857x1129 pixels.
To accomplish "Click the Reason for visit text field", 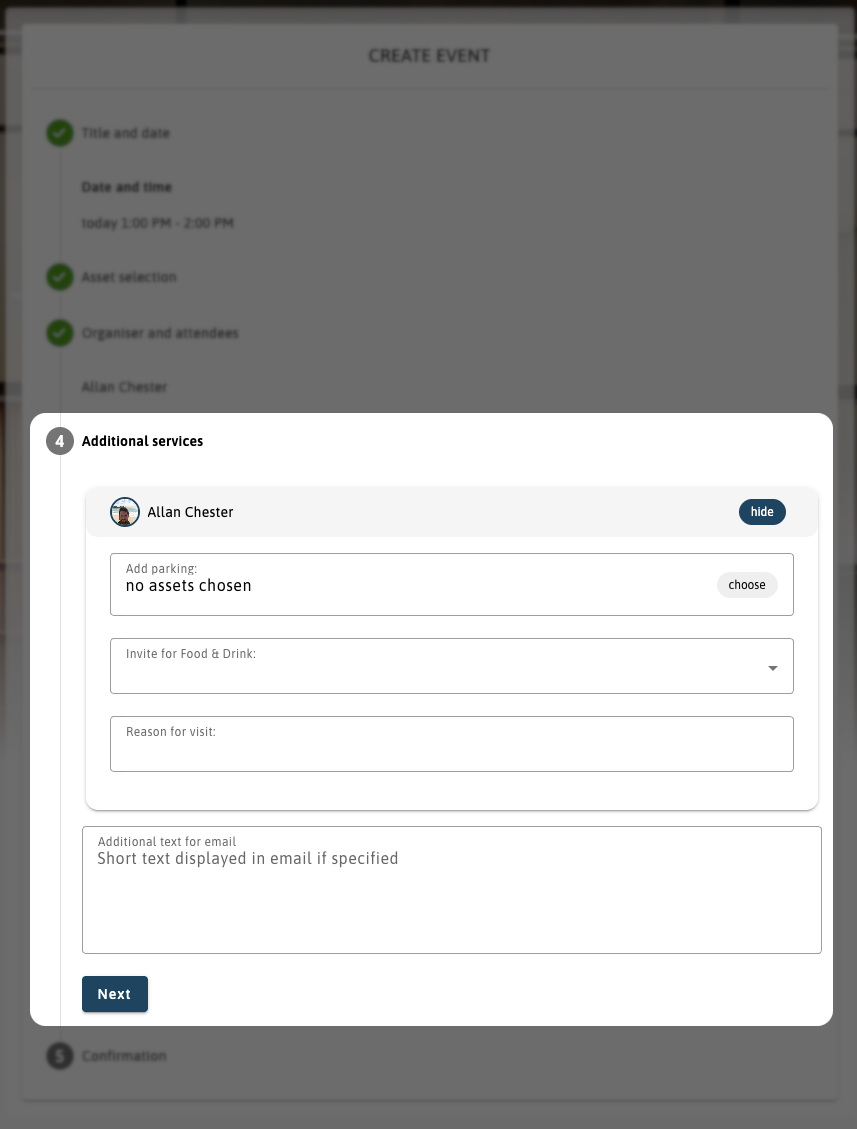I will coord(452,744).
